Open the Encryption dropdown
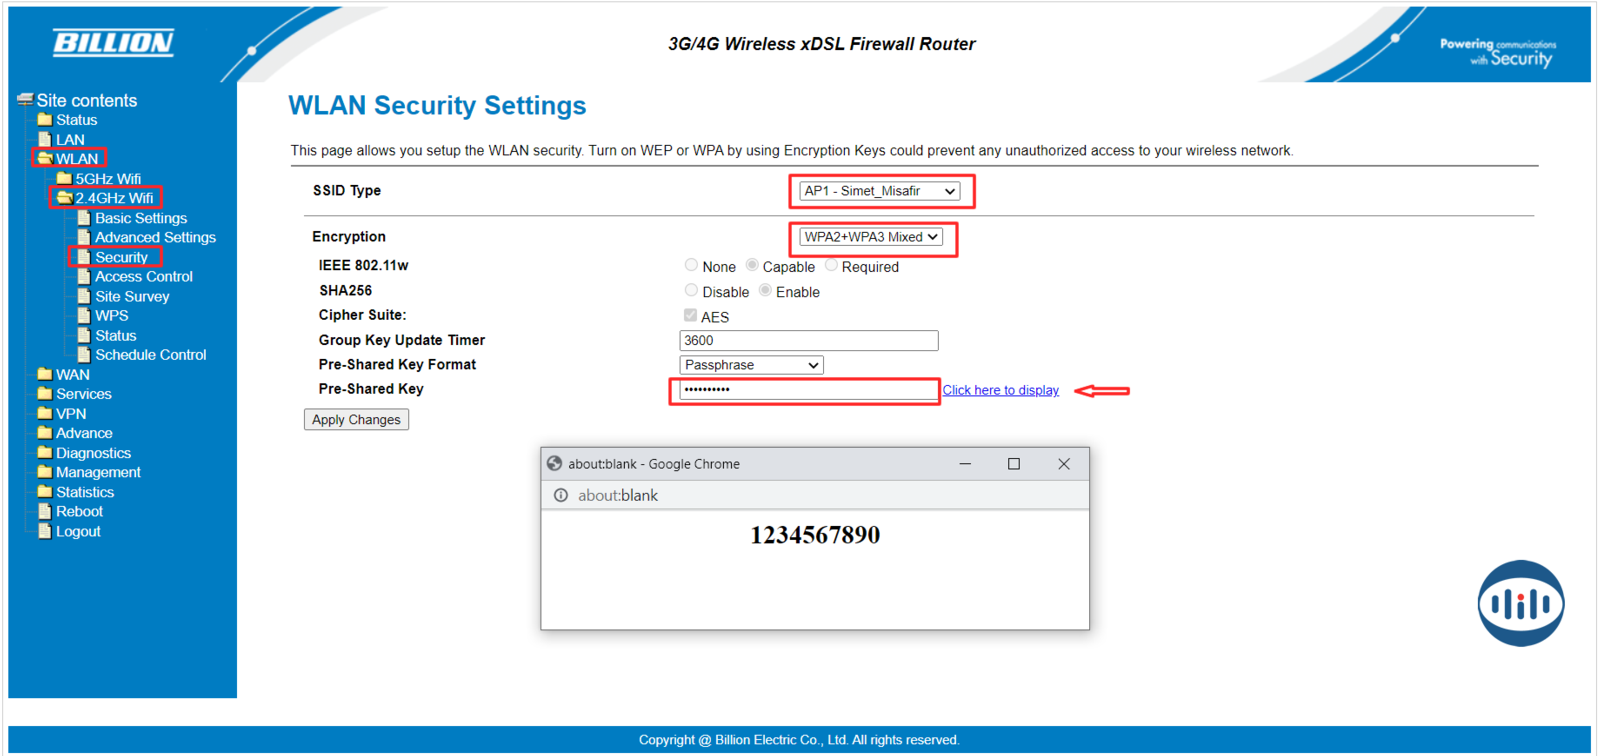The width and height of the screenshot is (1600, 756). pyautogui.click(x=871, y=237)
